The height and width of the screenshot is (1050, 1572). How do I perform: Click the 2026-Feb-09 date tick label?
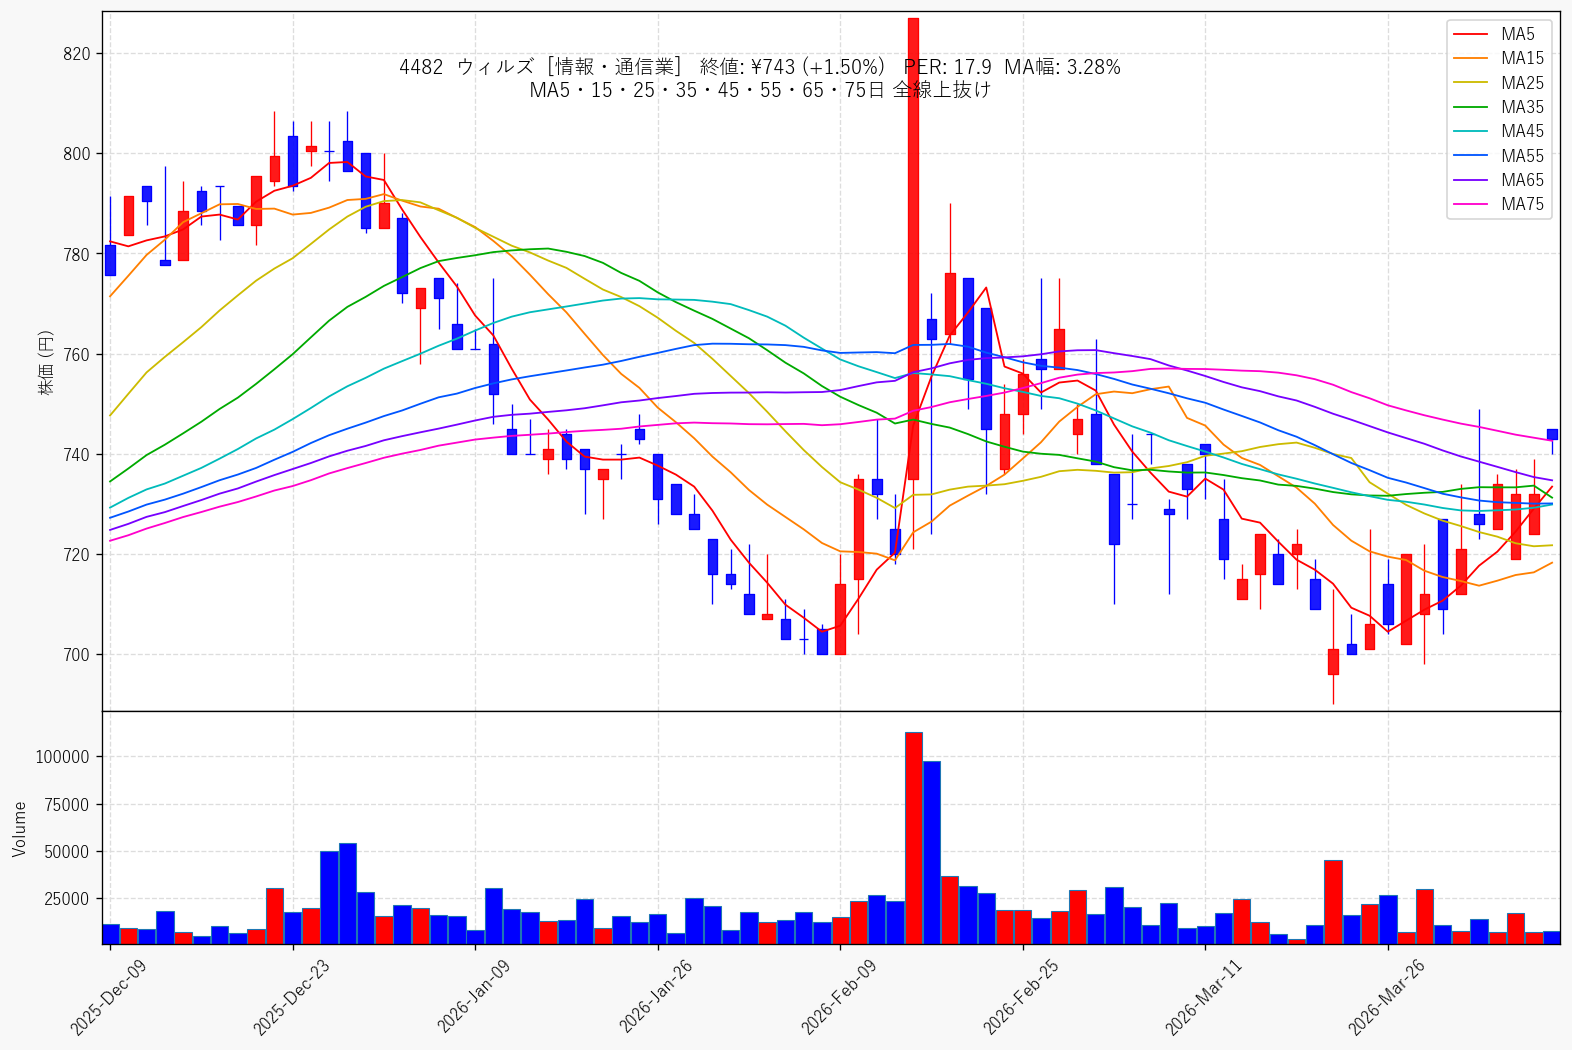(838, 996)
